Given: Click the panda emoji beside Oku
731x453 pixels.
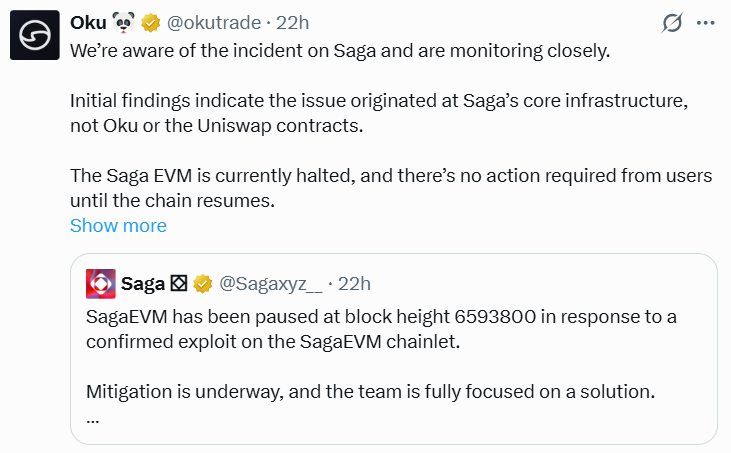Looking at the screenshot, I should pos(124,22).
